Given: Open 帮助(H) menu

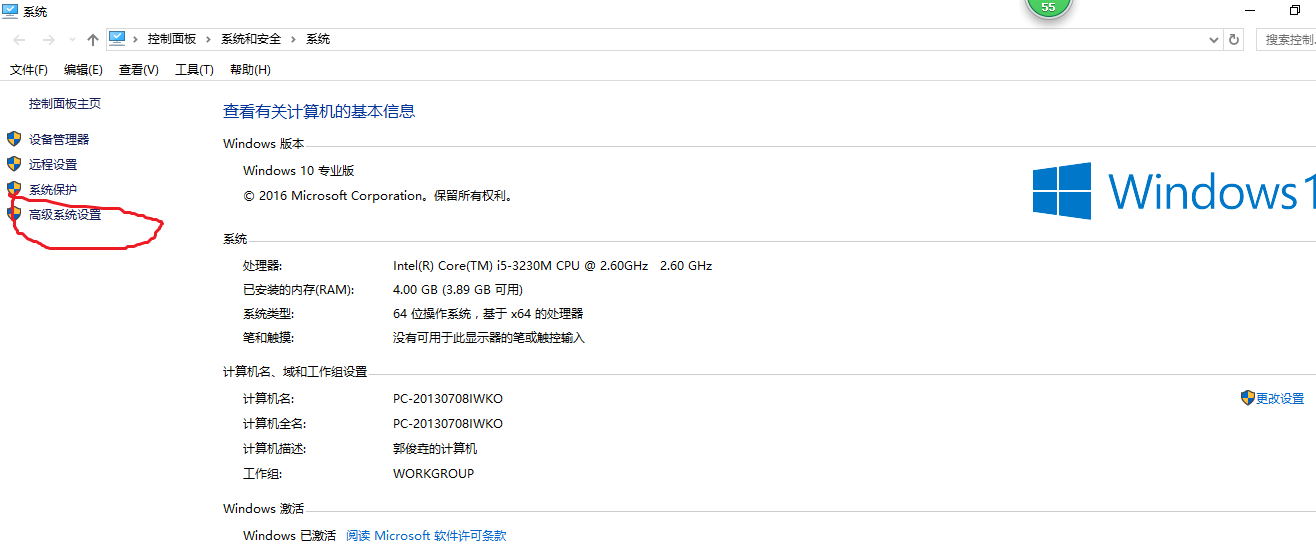Looking at the screenshot, I should click(250, 69).
